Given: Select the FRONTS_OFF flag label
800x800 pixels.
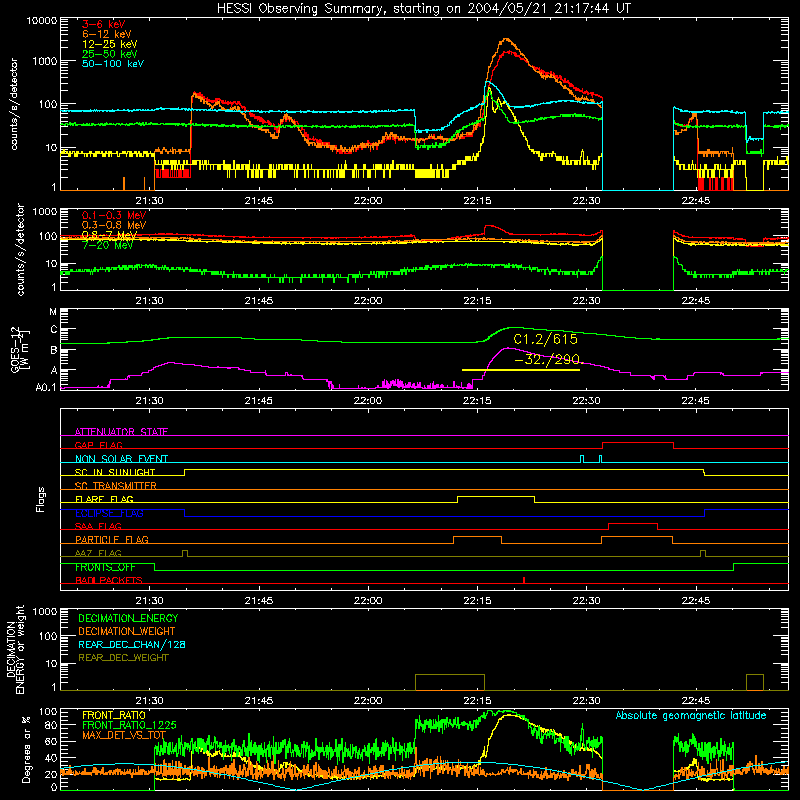Looking at the screenshot, I should [x=105, y=567].
